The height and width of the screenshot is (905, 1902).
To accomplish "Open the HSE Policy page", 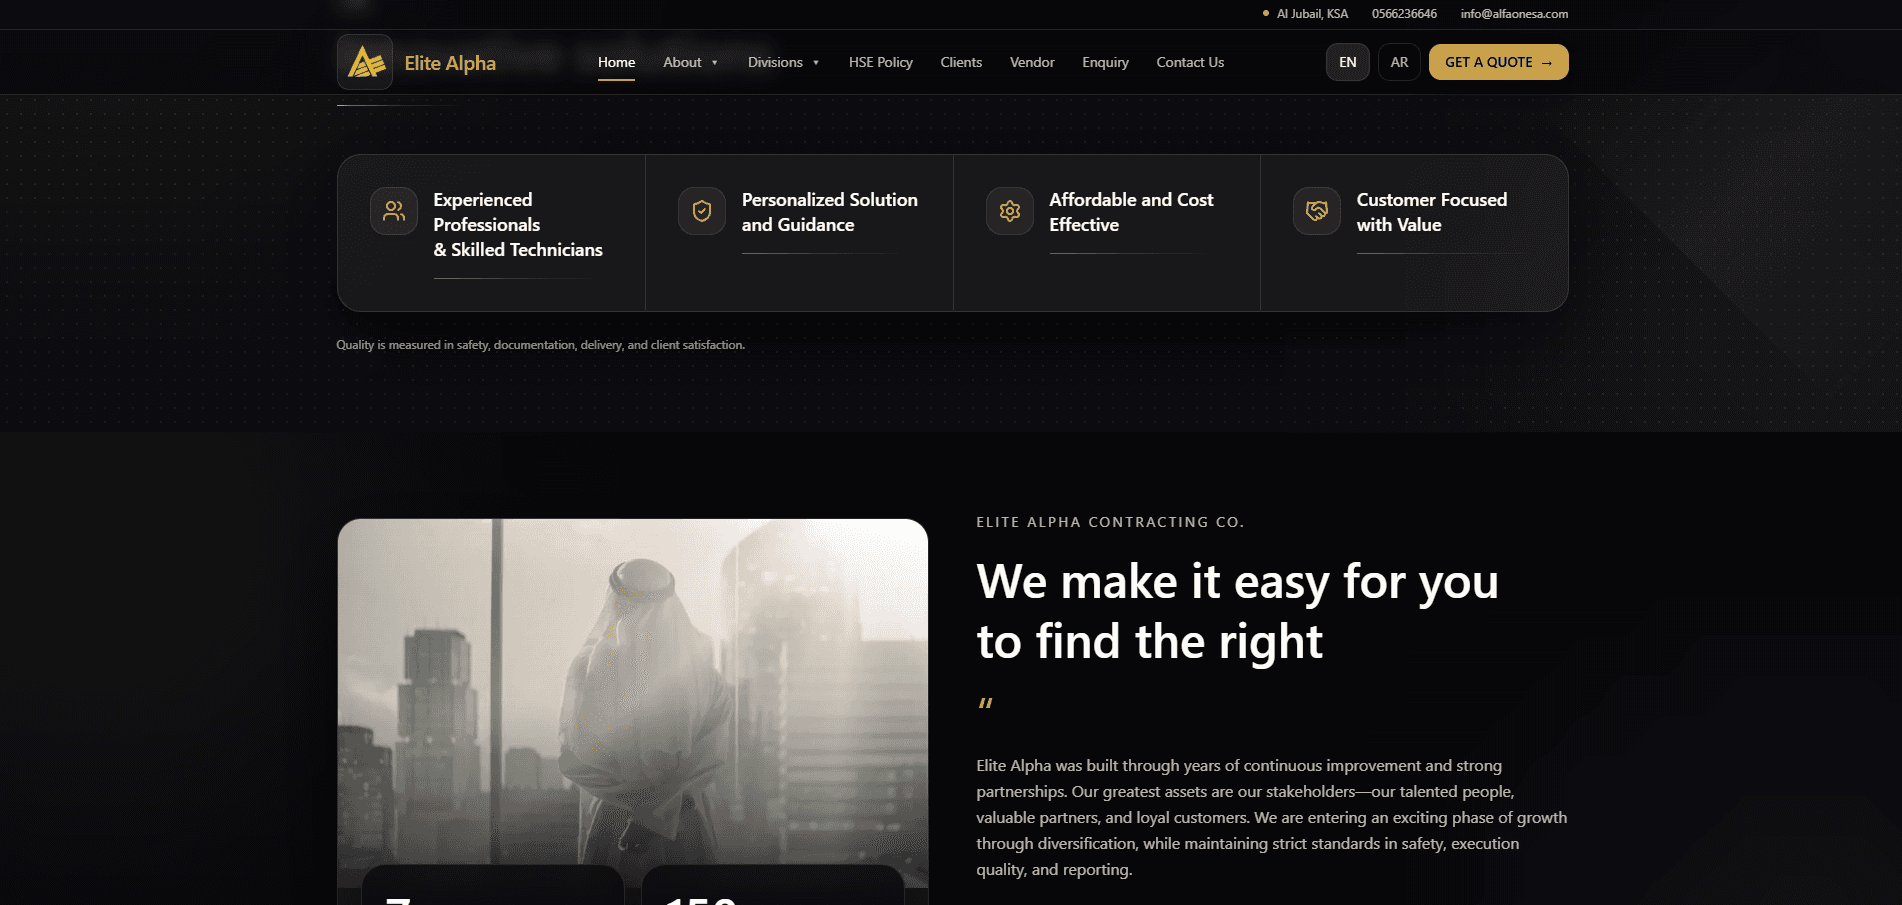I will tap(880, 62).
